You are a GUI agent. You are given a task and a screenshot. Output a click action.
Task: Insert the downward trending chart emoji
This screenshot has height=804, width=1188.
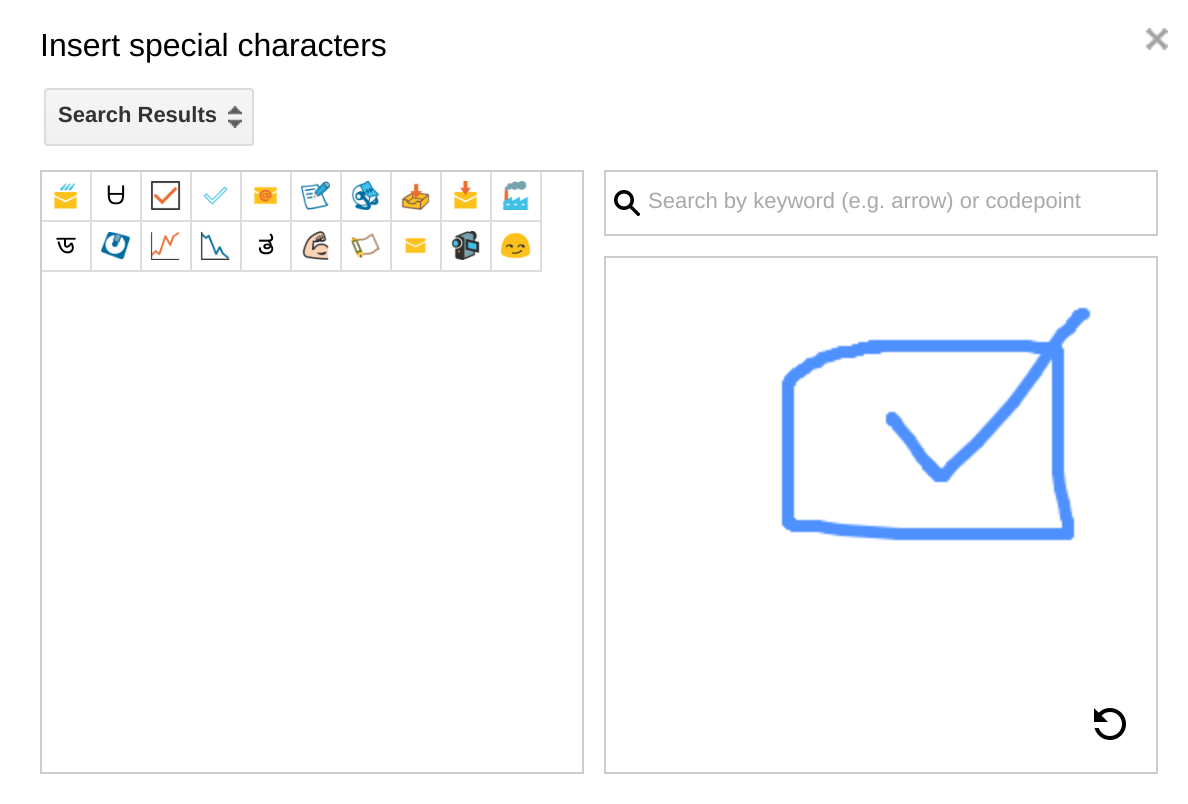(x=216, y=246)
